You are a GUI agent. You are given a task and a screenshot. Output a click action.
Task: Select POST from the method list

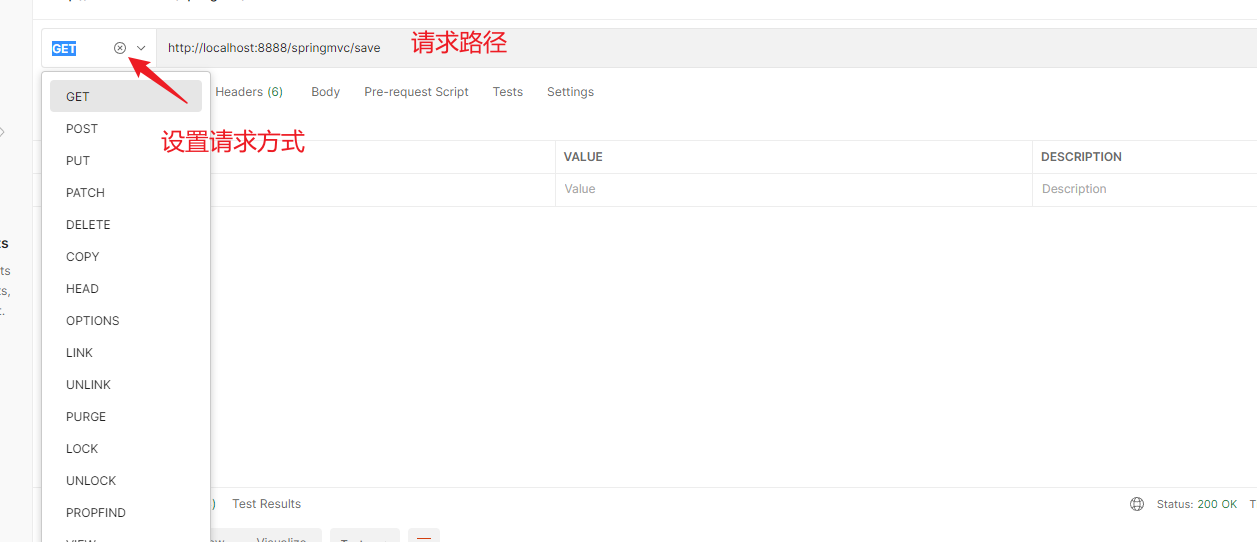pos(82,129)
